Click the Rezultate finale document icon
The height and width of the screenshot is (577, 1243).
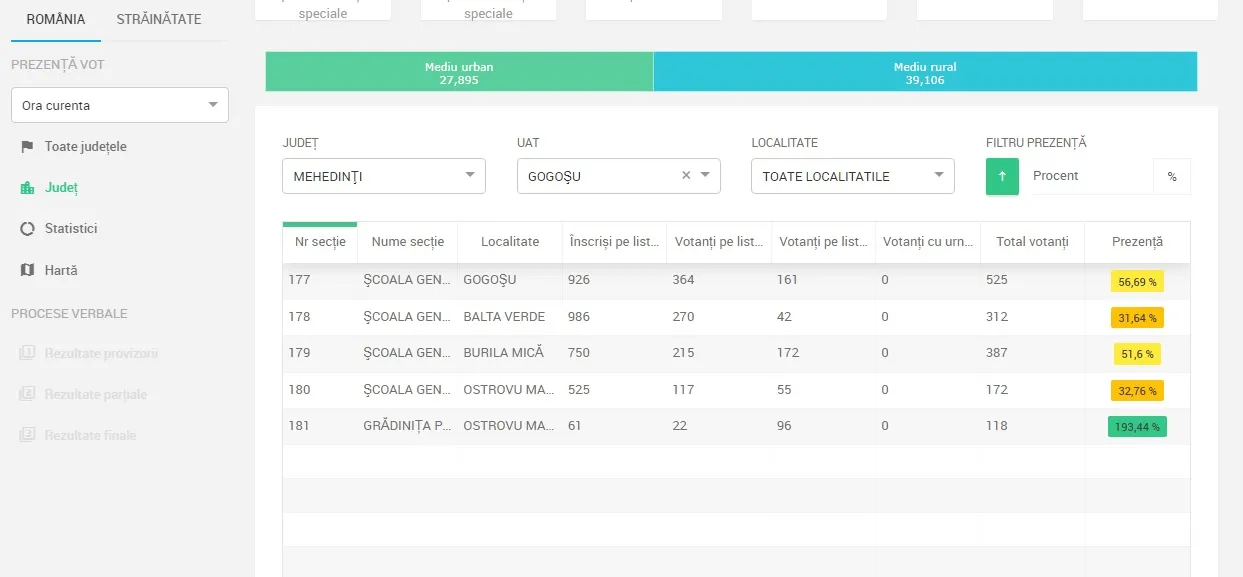(x=27, y=435)
